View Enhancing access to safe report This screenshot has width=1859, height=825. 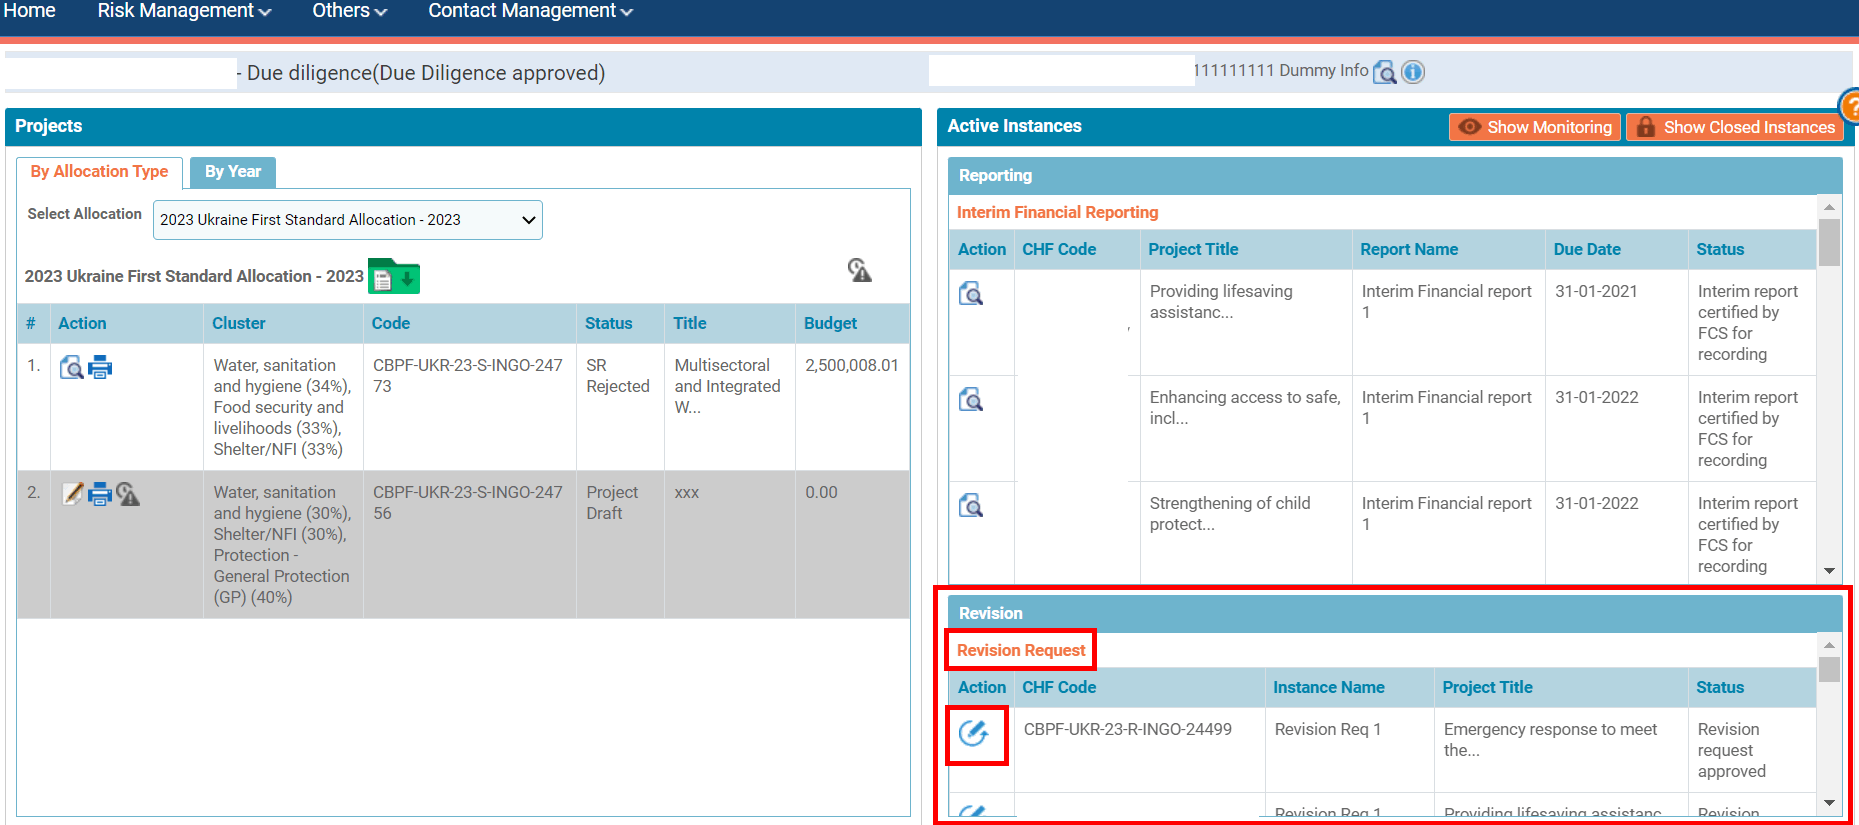[971, 399]
